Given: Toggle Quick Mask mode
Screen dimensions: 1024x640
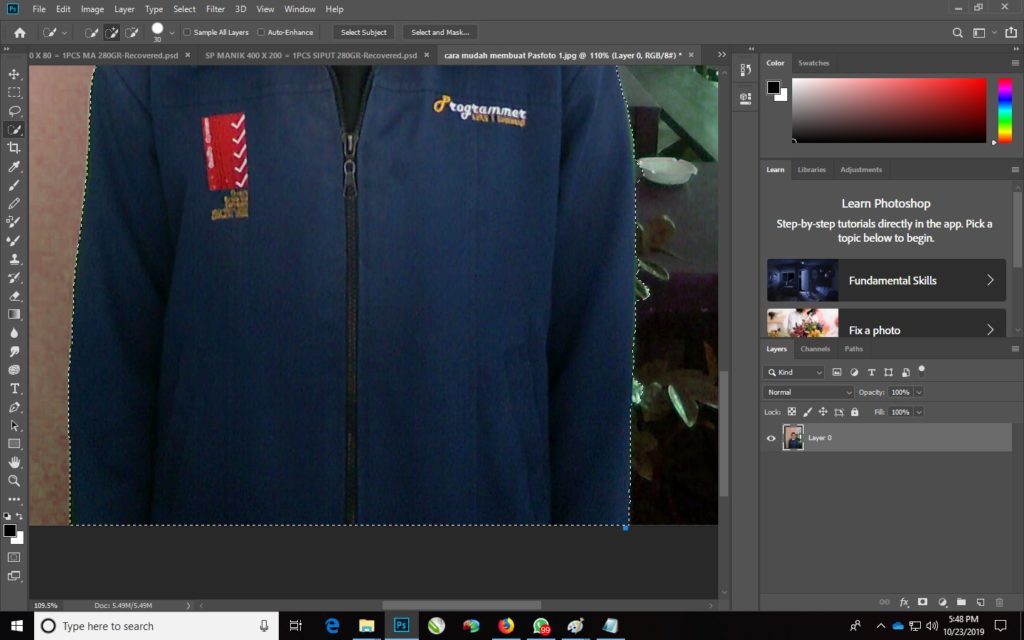Looking at the screenshot, I should (14, 557).
